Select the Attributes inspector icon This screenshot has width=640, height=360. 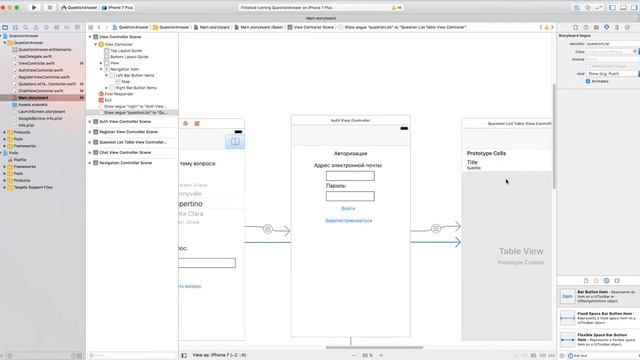pos(607,27)
